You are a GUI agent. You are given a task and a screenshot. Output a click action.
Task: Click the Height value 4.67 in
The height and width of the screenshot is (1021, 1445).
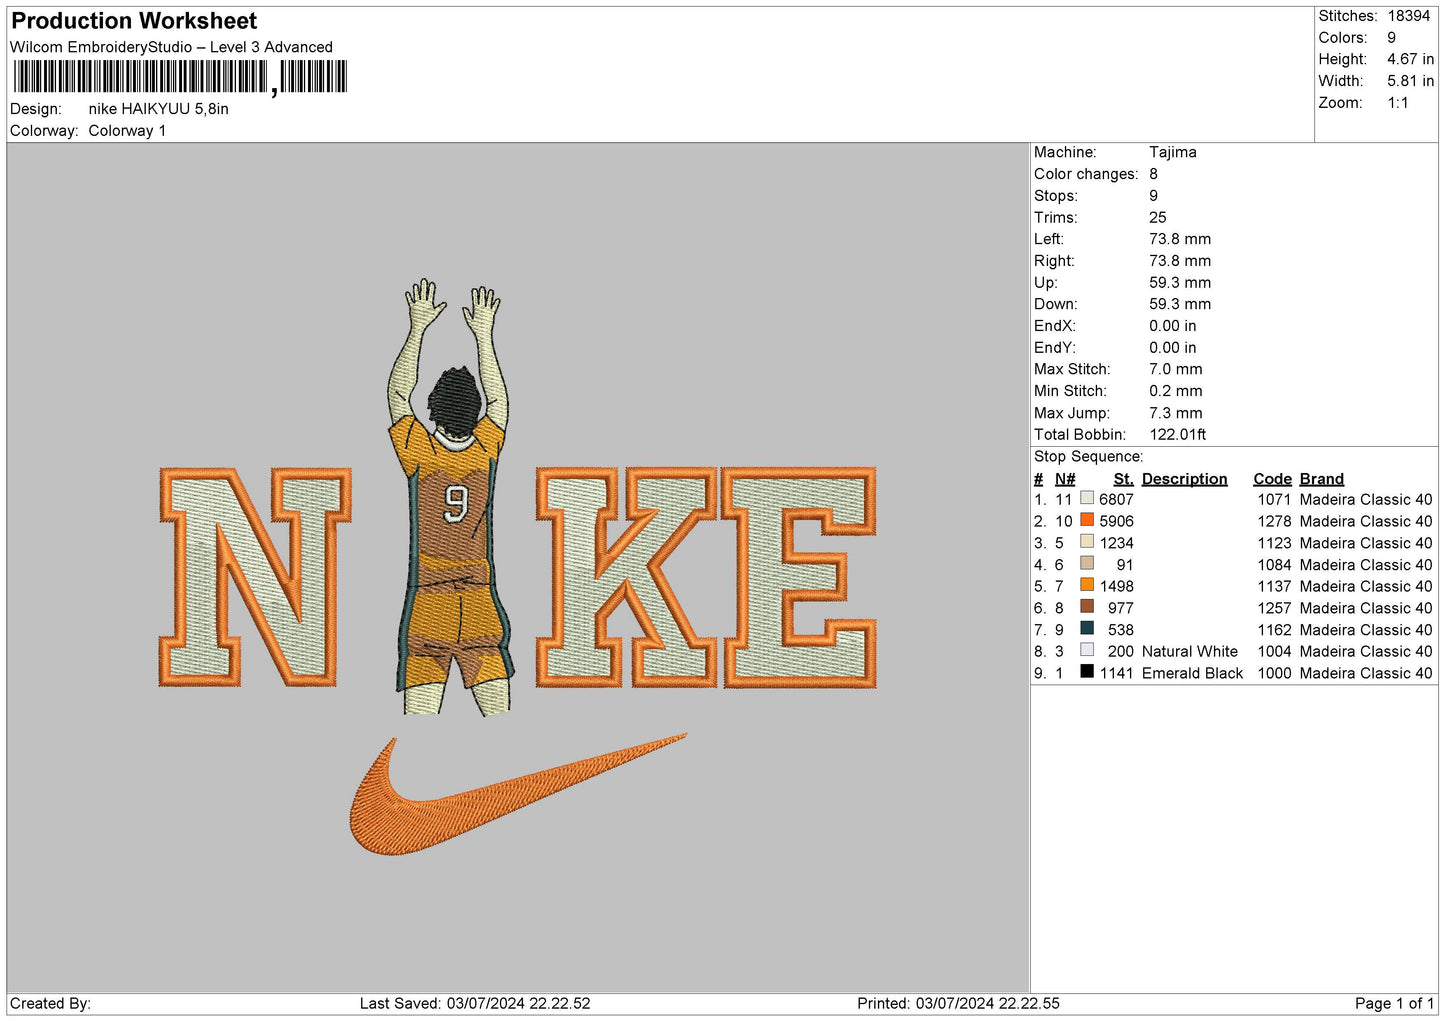pos(1410,59)
